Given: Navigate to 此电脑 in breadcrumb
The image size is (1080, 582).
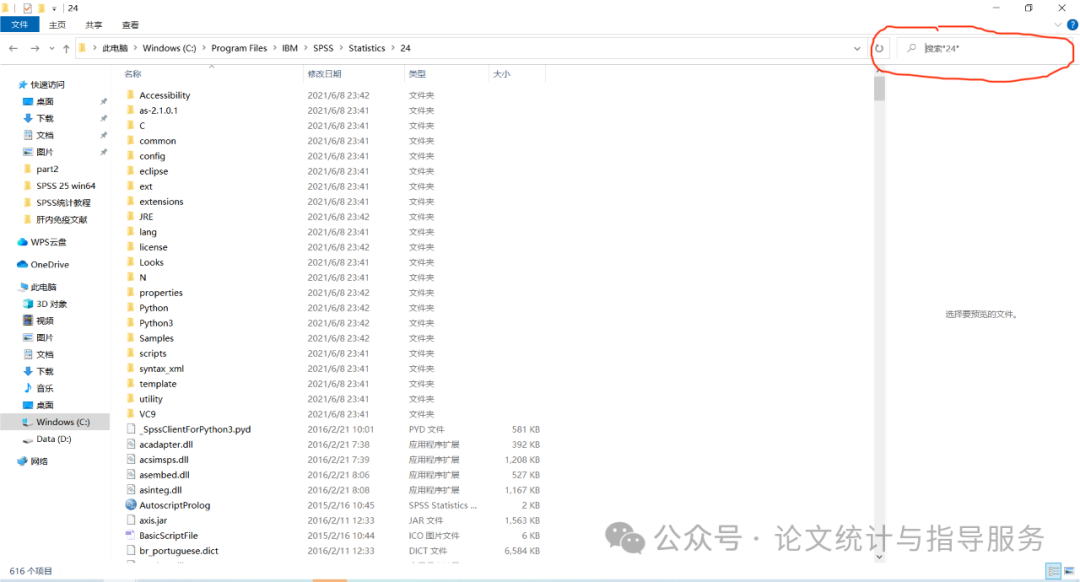Looking at the screenshot, I should (x=115, y=48).
